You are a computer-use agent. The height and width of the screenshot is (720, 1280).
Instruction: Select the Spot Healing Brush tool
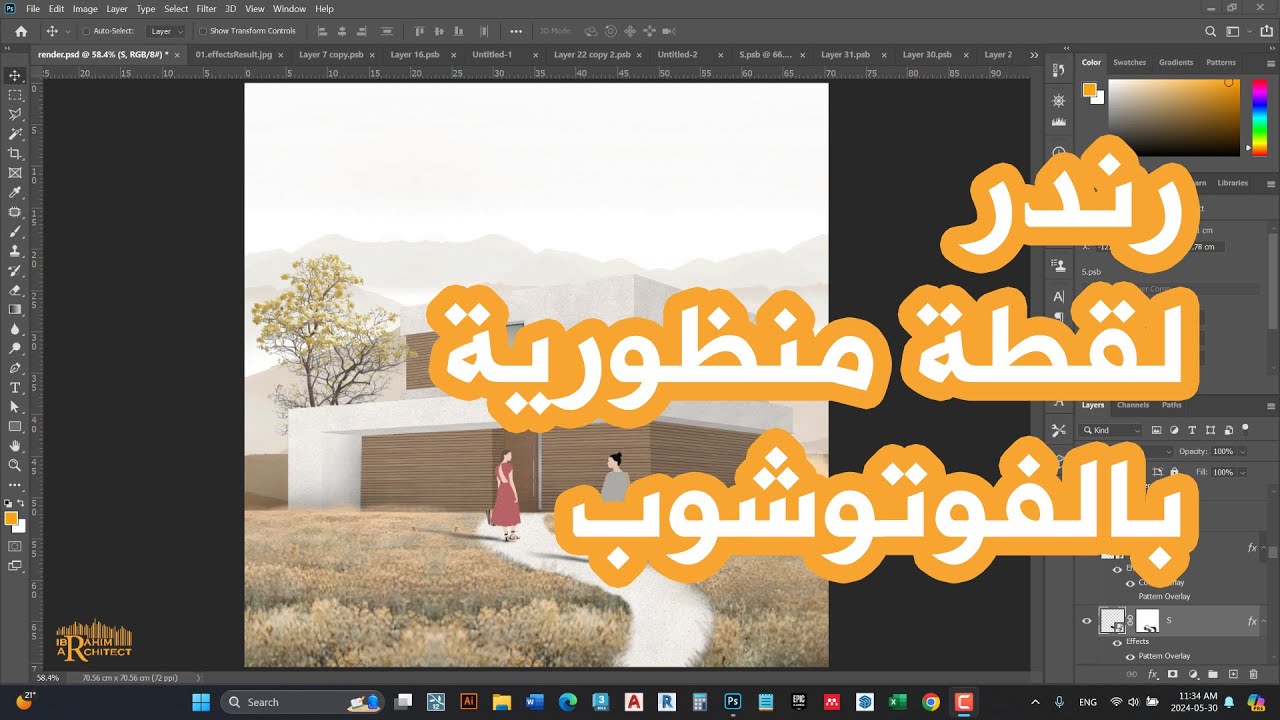[15, 212]
